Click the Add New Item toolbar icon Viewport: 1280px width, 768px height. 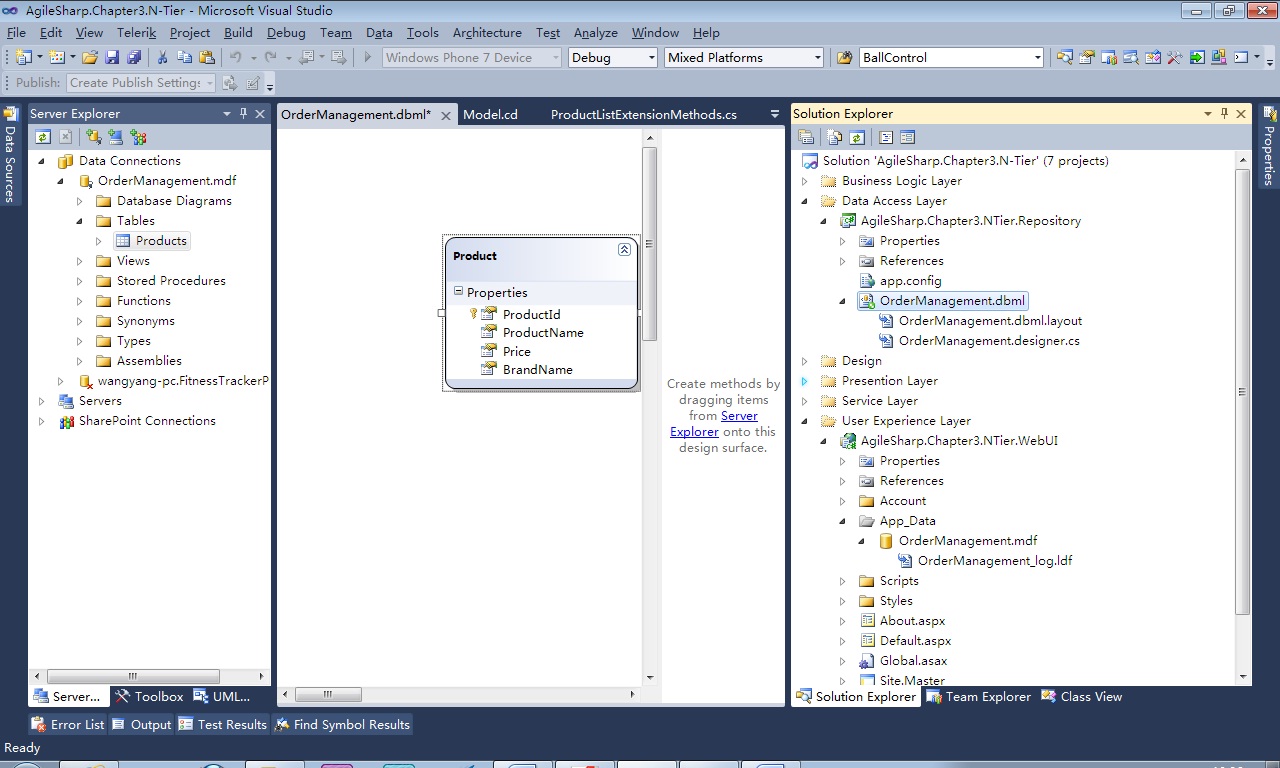pyautogui.click(x=56, y=57)
